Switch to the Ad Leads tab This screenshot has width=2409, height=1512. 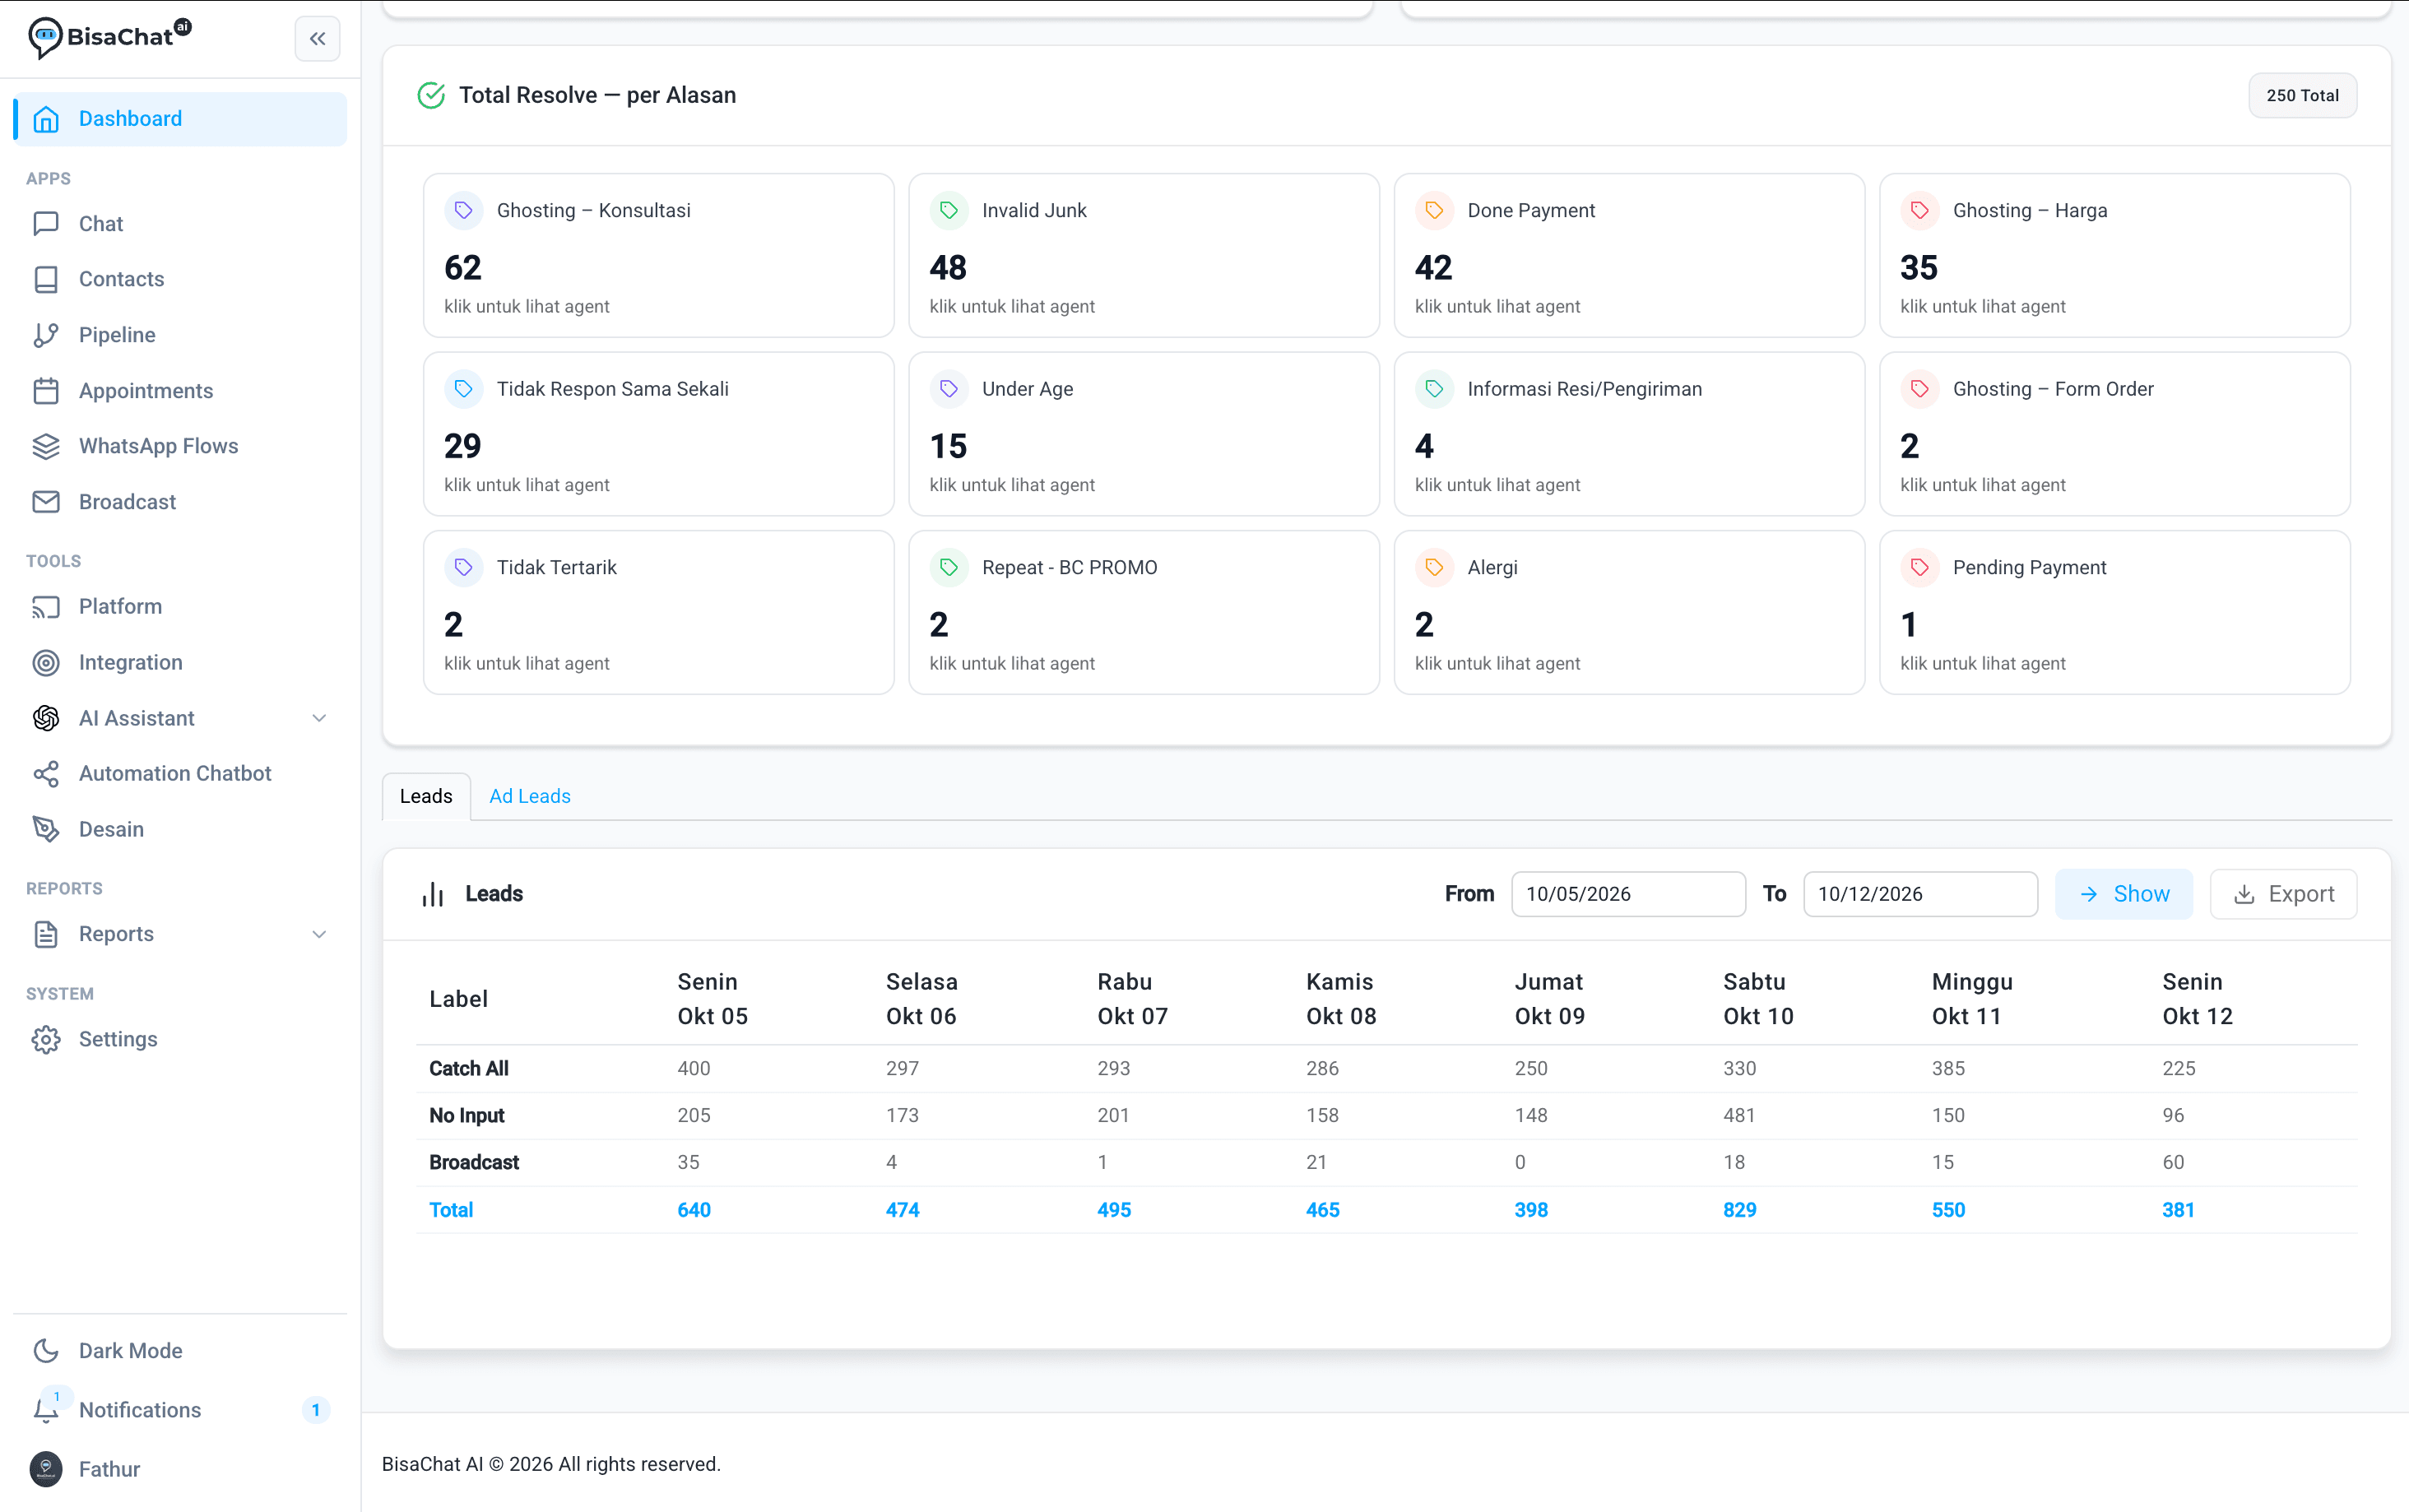(x=530, y=796)
